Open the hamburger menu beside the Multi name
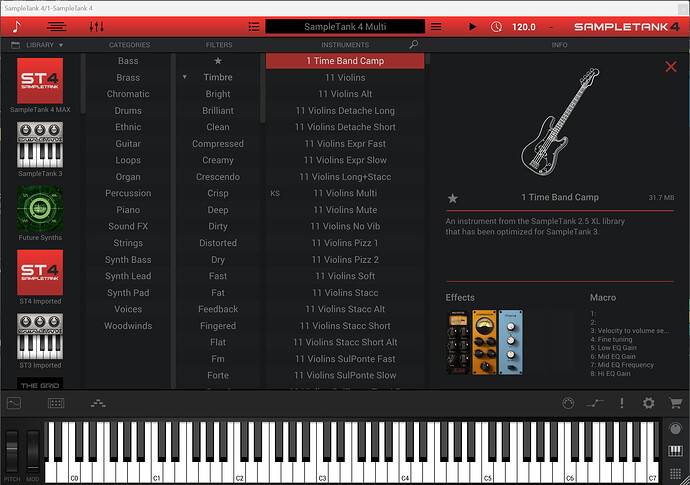The image size is (690, 485). pyautogui.click(x=436, y=27)
